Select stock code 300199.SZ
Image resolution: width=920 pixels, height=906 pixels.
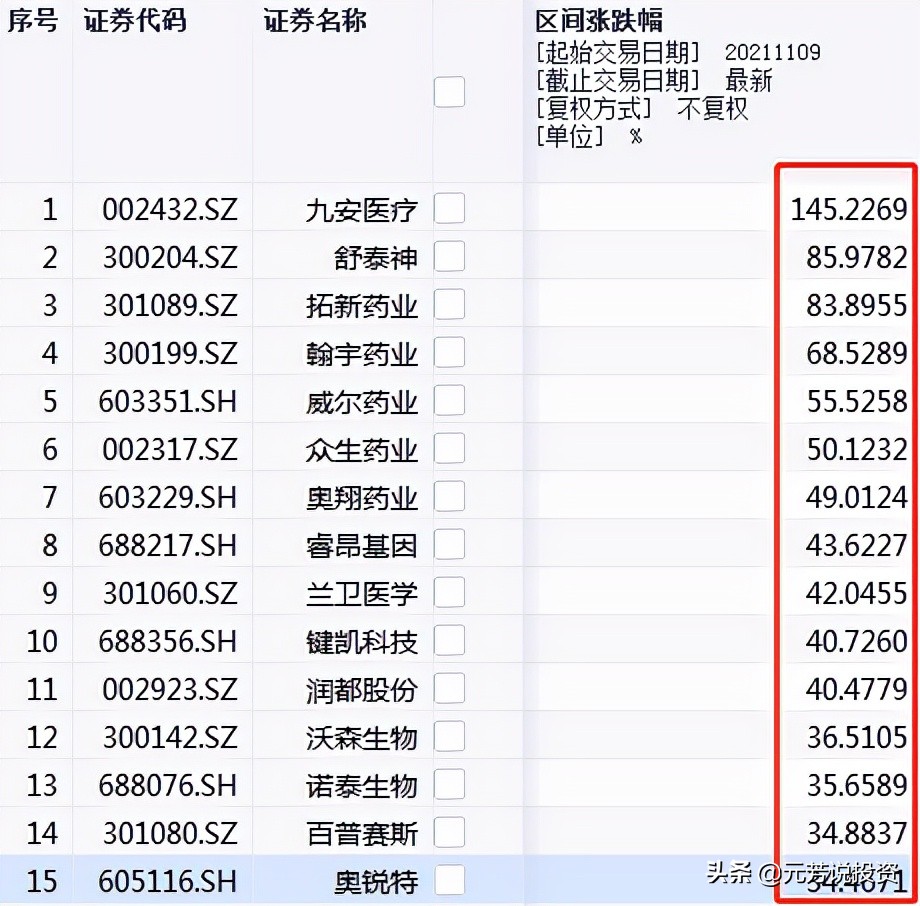[x=170, y=353]
